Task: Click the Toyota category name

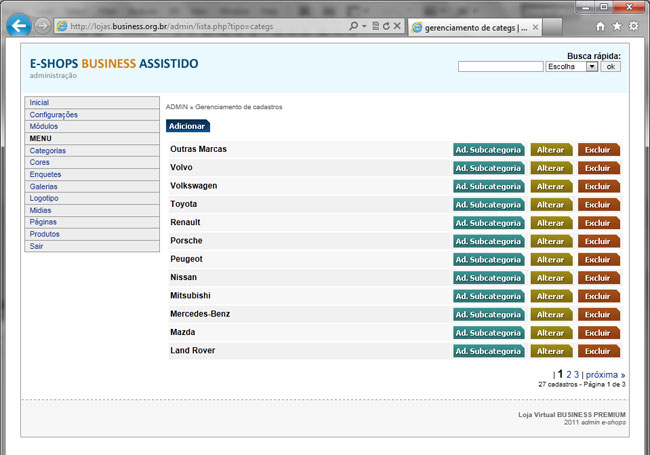Action: [x=184, y=204]
